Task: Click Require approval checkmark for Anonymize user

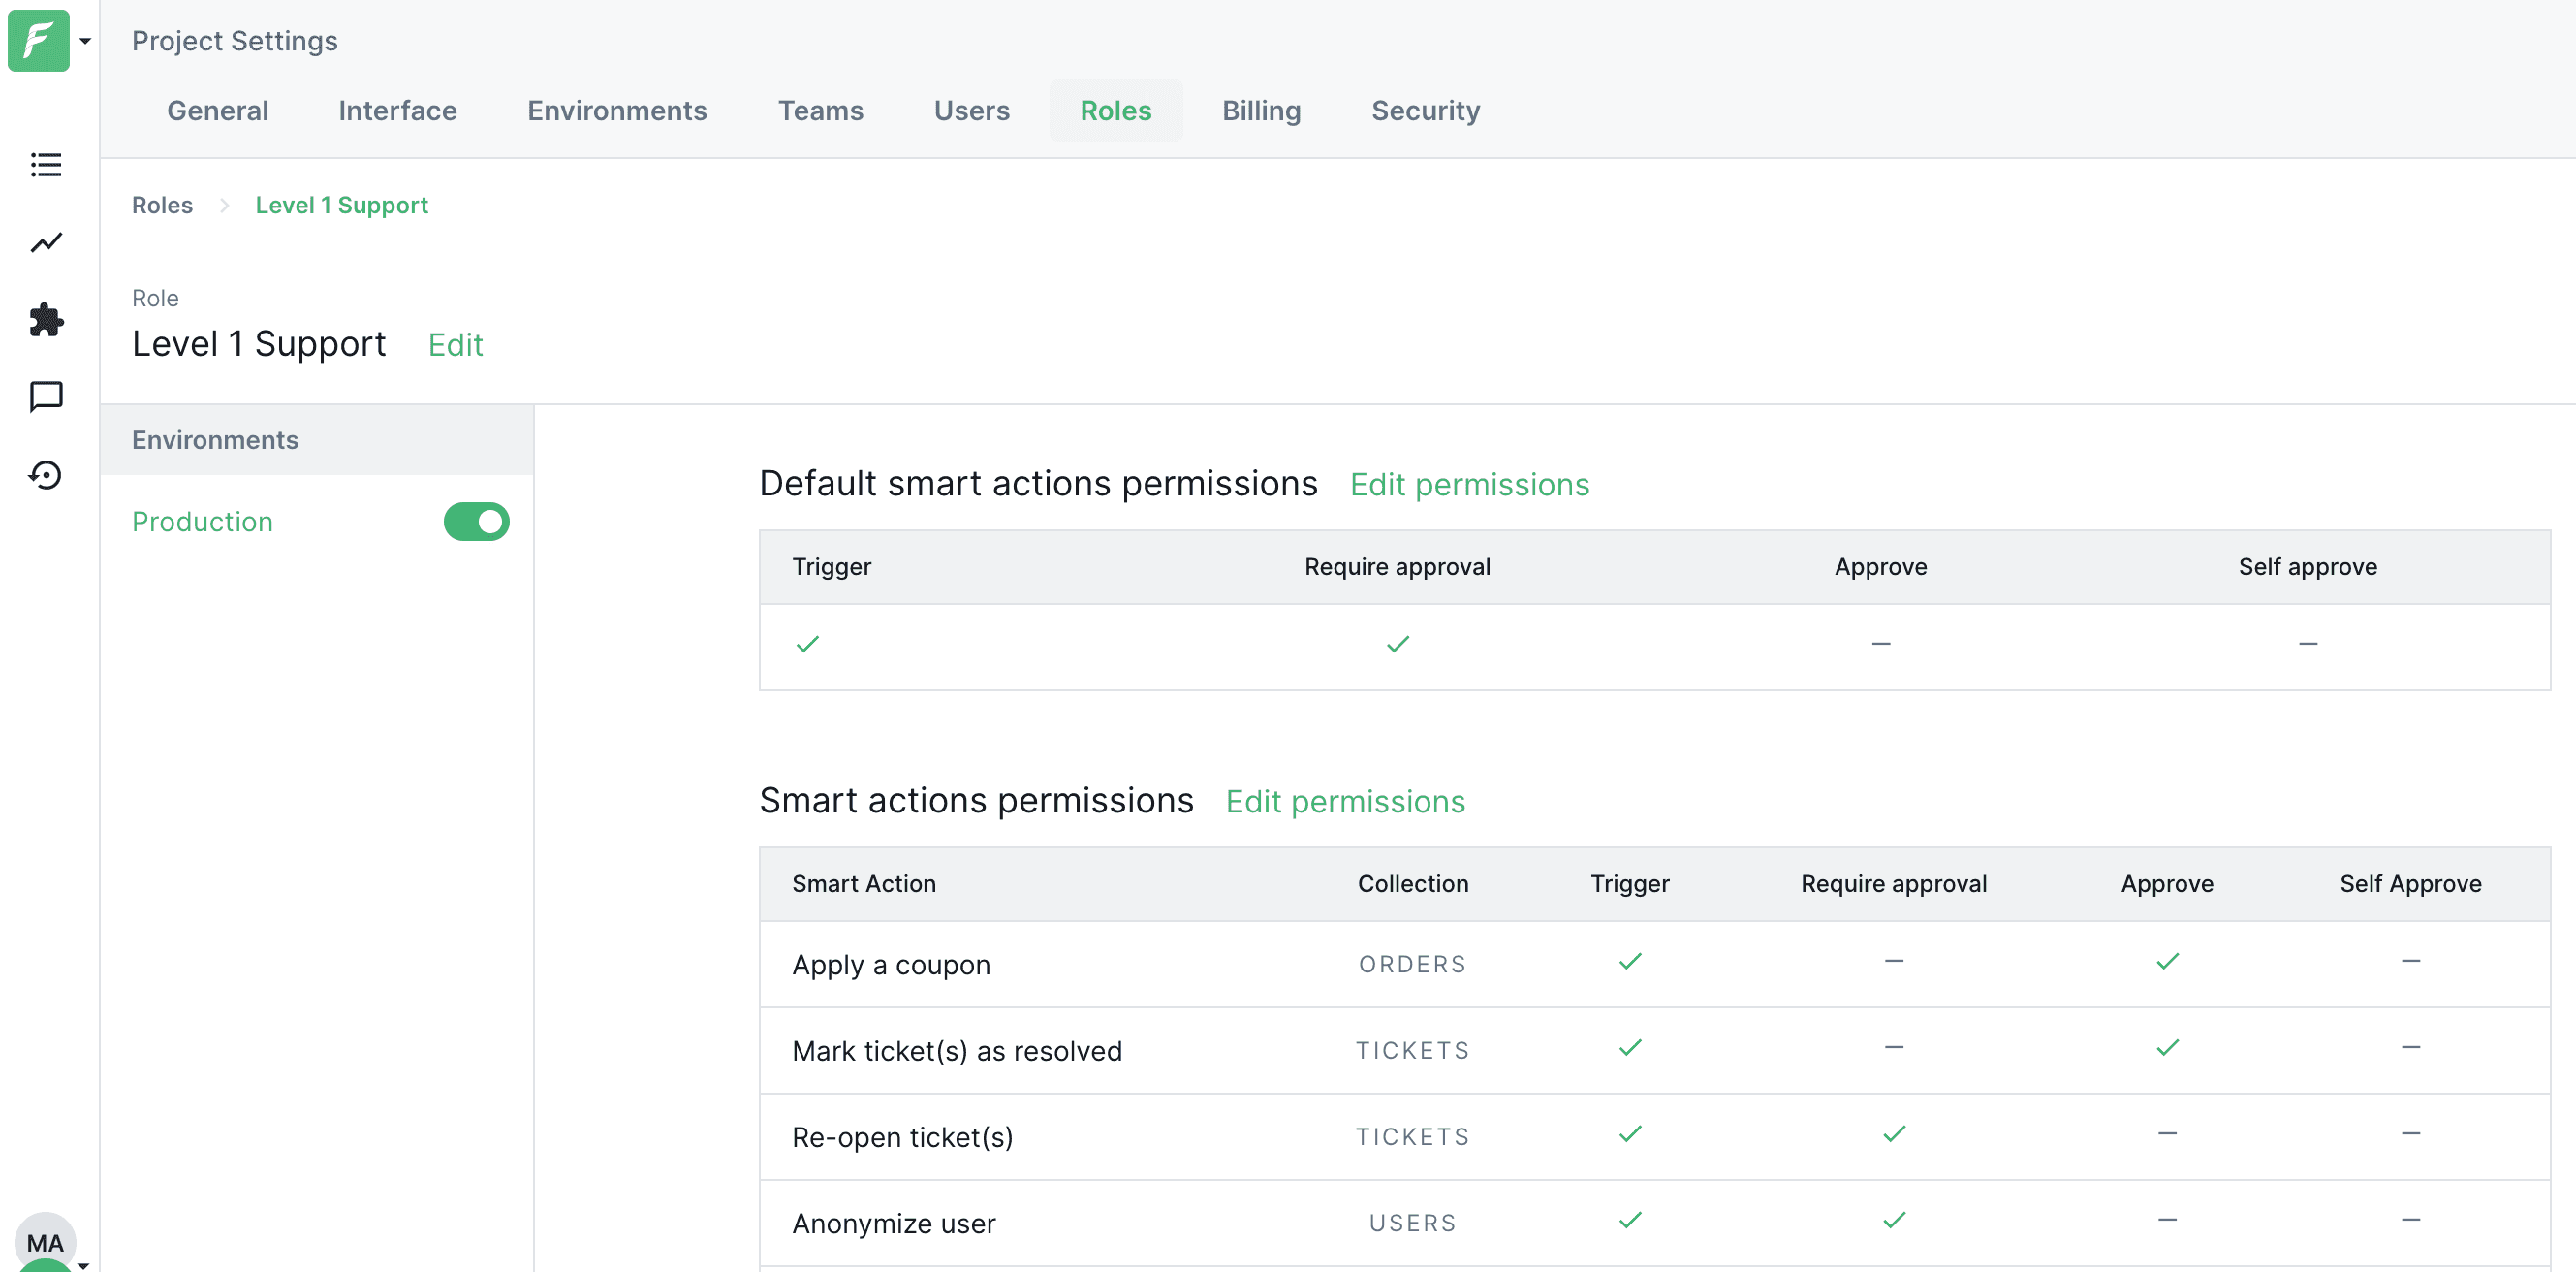Action: (x=1894, y=1220)
